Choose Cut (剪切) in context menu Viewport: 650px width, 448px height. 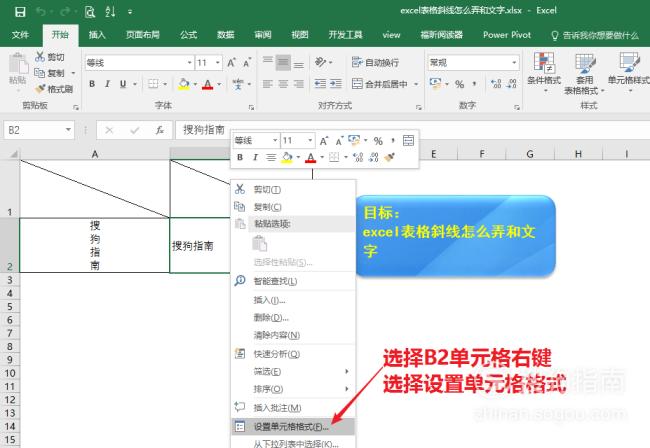[x=293, y=189]
